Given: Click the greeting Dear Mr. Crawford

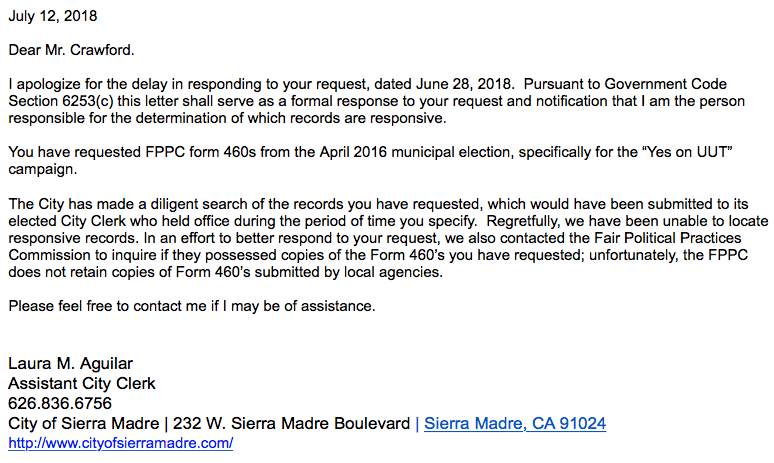Looking at the screenshot, I should click(71, 50).
